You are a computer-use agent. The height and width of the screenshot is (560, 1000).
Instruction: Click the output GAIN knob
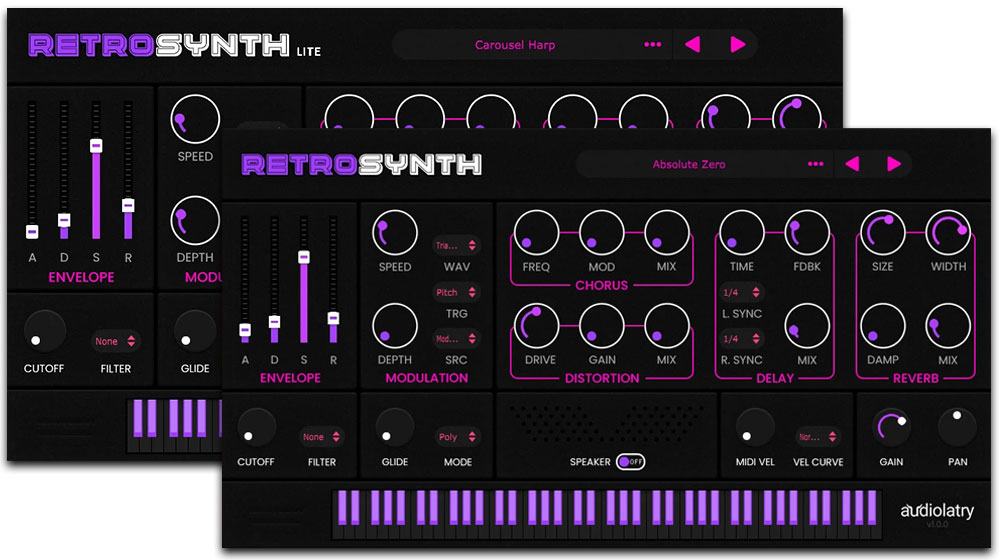tap(891, 429)
